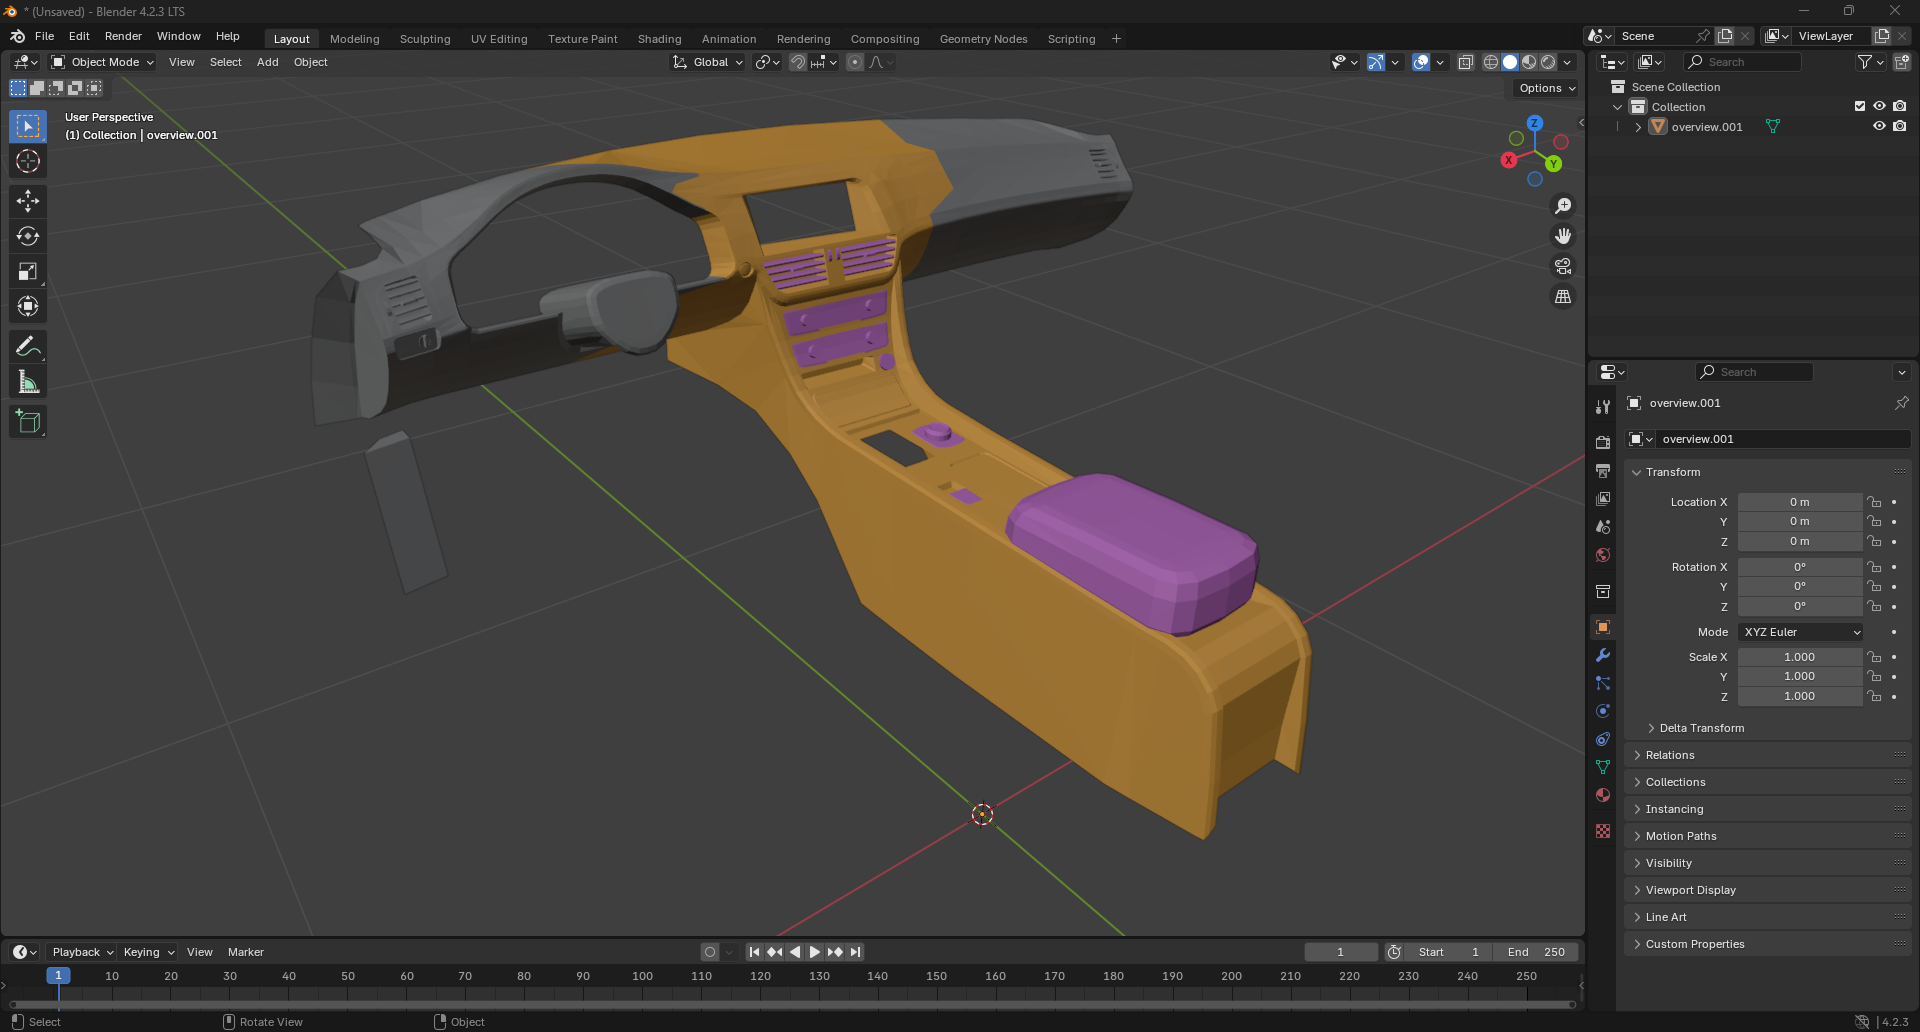
Task: Open the Add menu in viewport header
Action: 267,62
